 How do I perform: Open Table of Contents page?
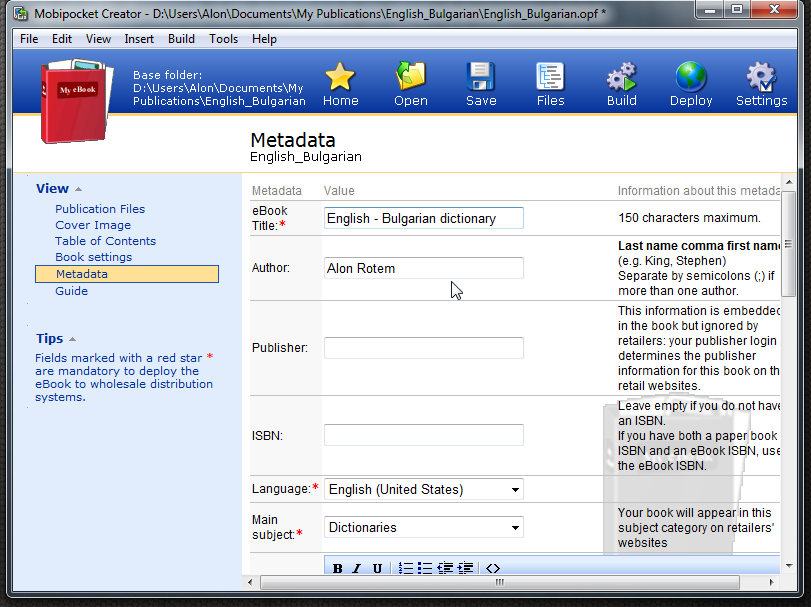click(106, 241)
